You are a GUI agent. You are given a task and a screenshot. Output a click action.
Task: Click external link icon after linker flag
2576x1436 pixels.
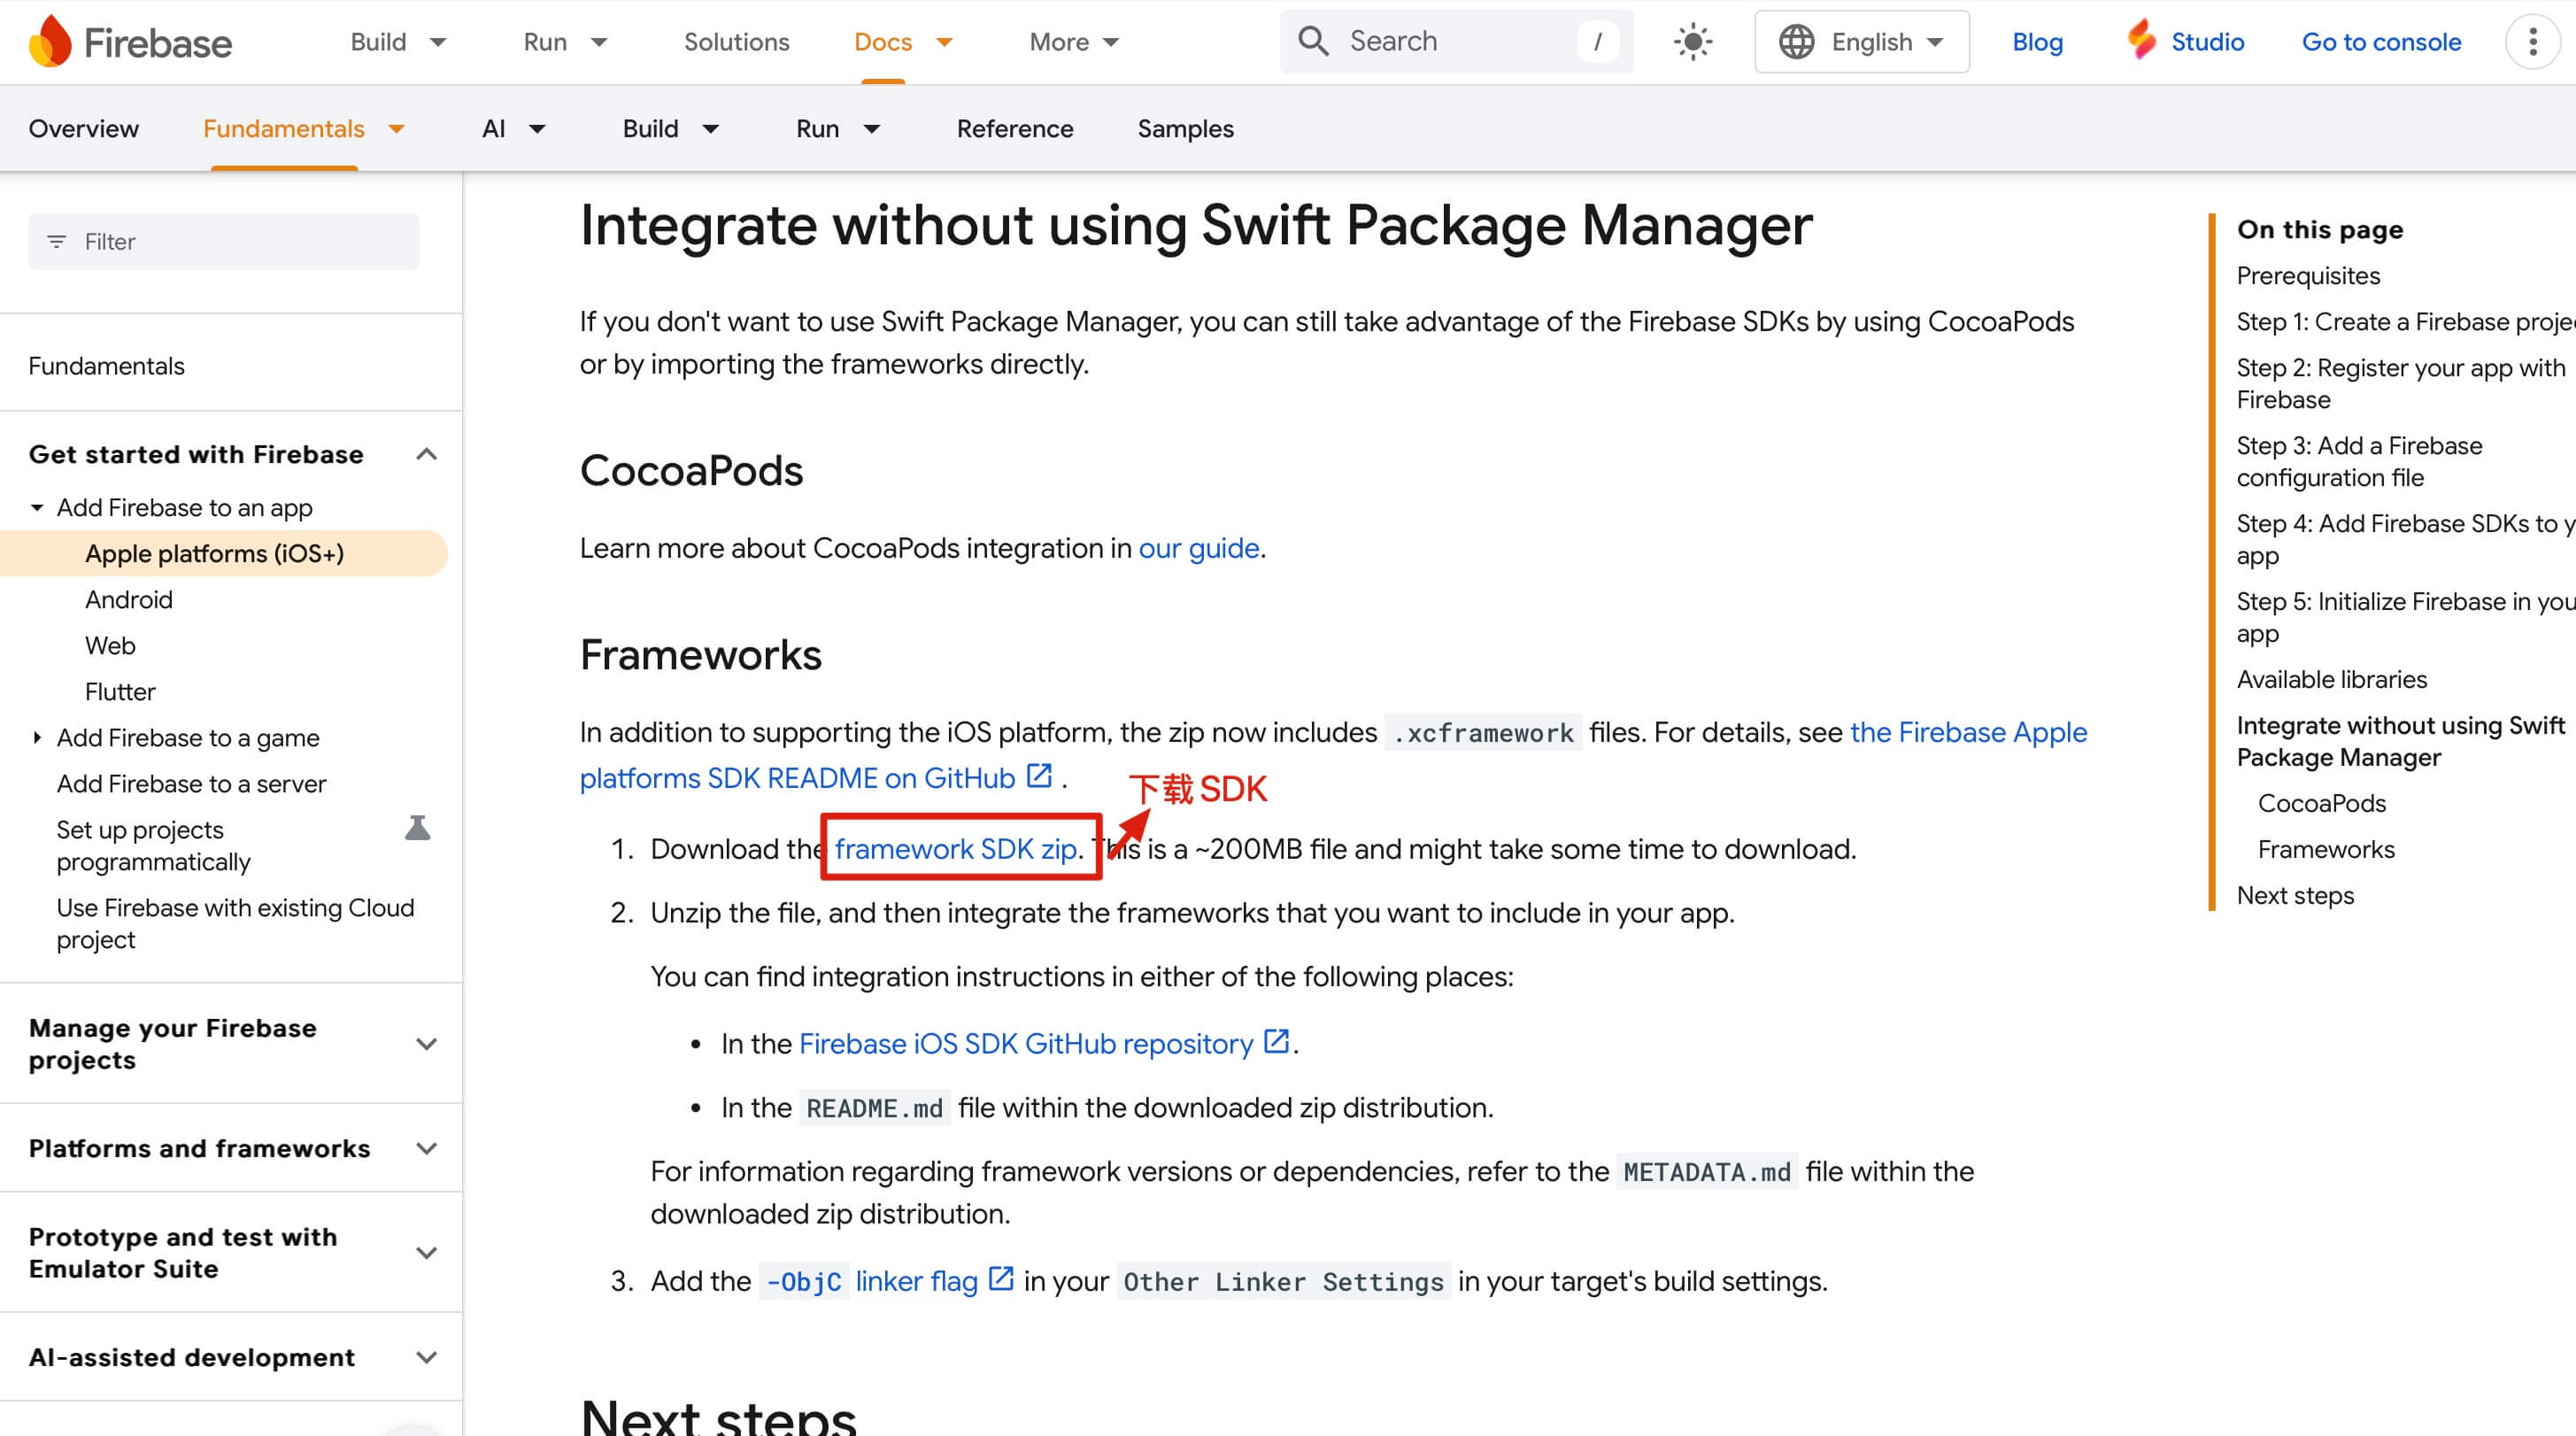click(1001, 1279)
